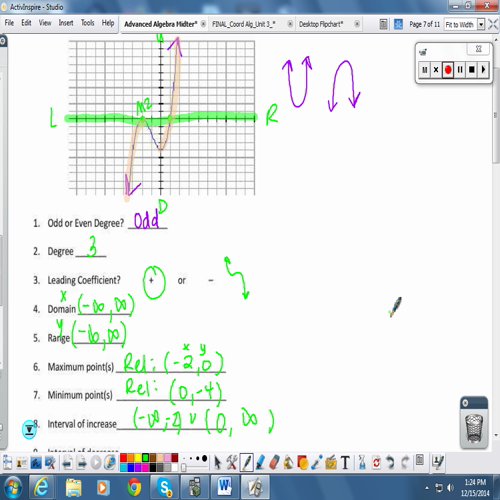Viewport: 500px width, 500px height.
Task: Toggle the Desktop Annotate icon
Action: point(36,463)
